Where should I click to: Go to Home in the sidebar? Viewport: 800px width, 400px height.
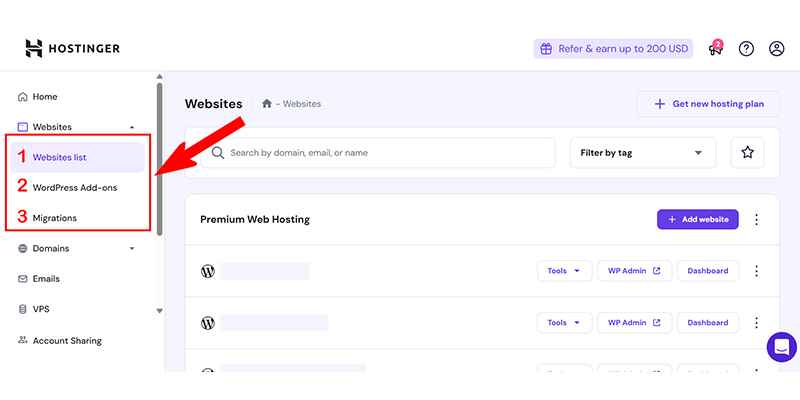click(45, 97)
